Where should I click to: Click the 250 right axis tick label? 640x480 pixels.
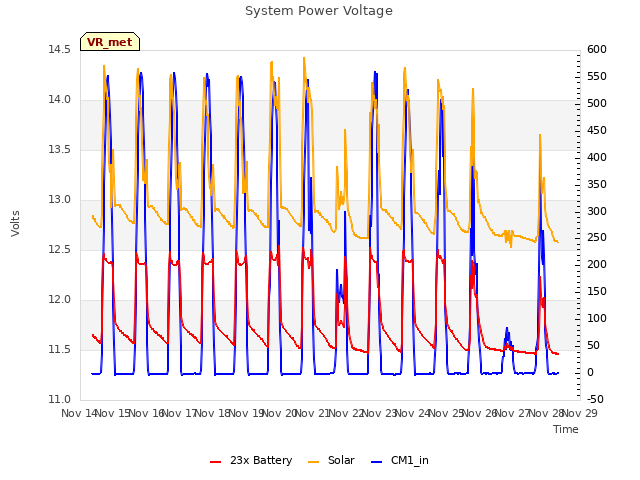(597, 238)
